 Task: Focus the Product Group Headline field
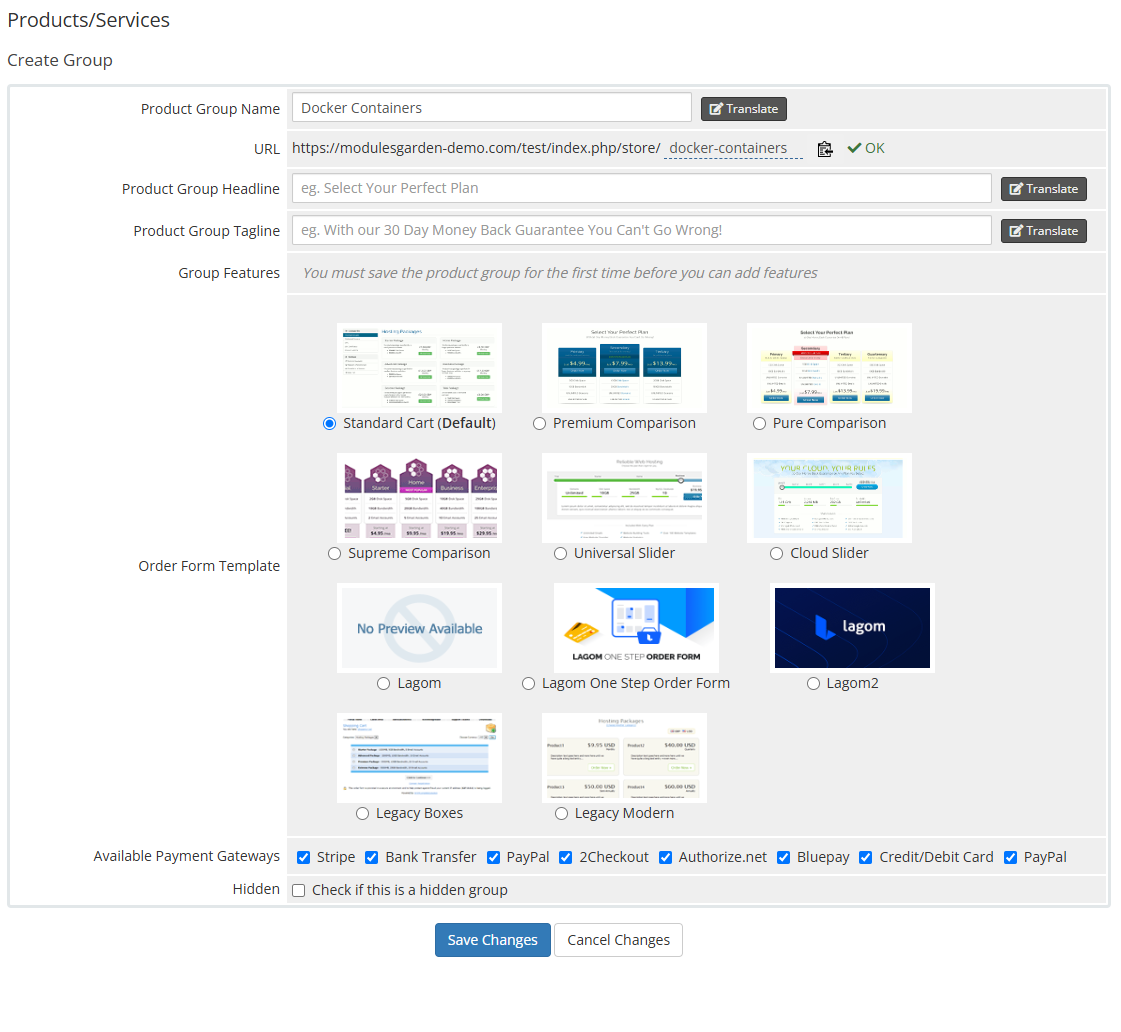point(641,188)
